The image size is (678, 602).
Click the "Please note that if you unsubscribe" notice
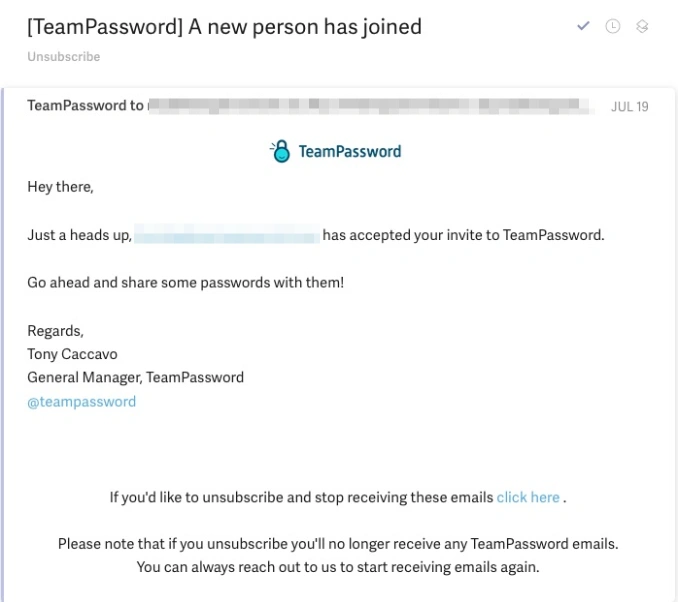338,544
